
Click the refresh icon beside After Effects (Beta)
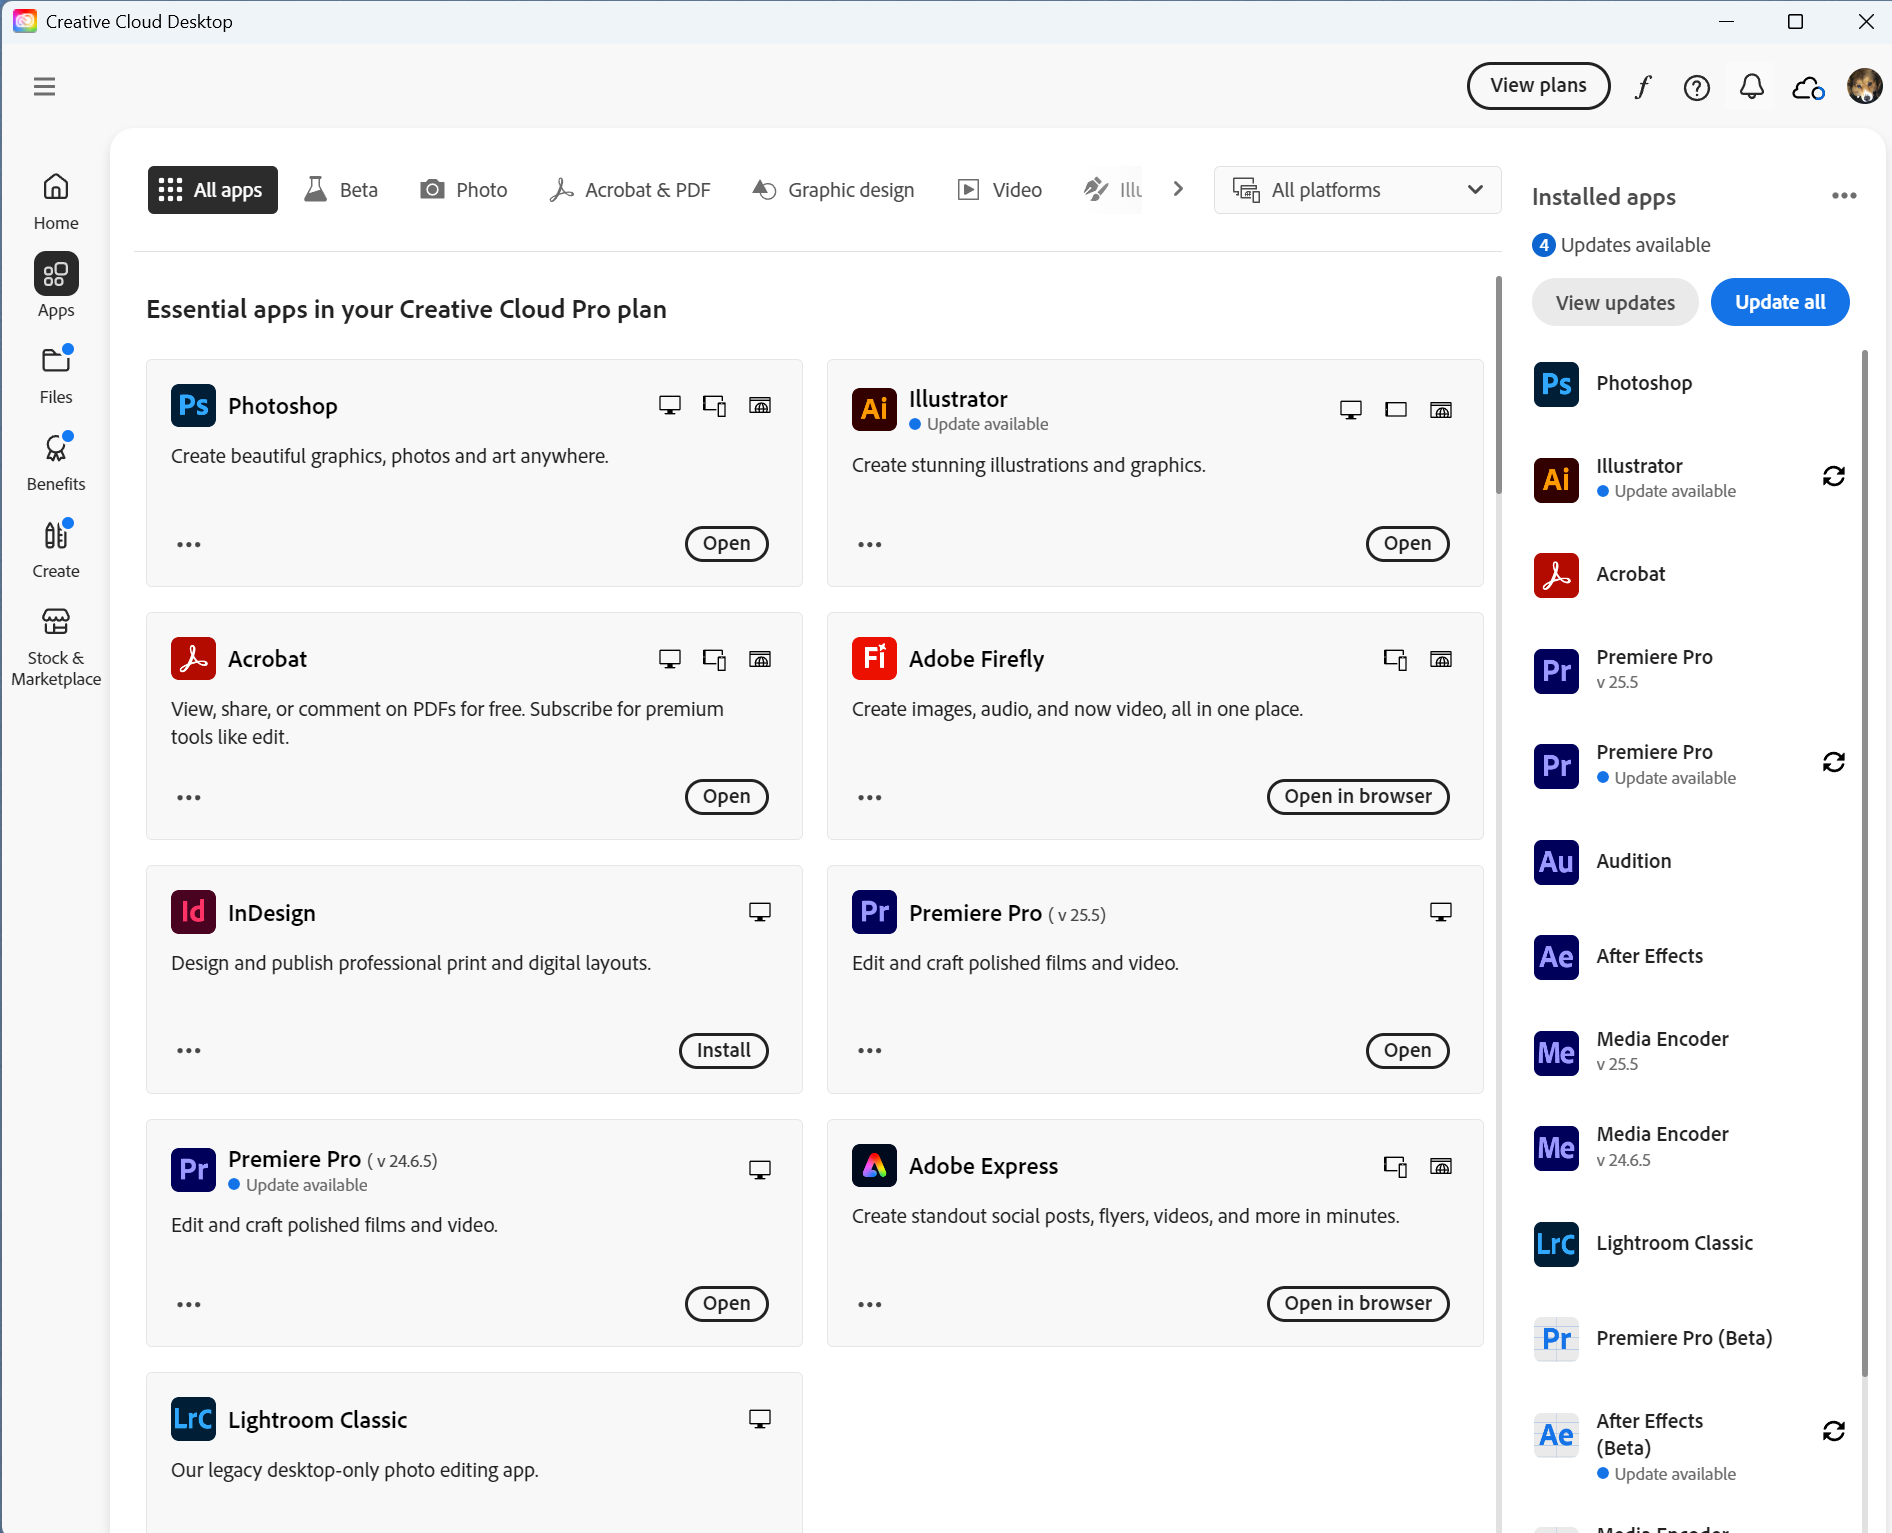click(x=1834, y=1431)
